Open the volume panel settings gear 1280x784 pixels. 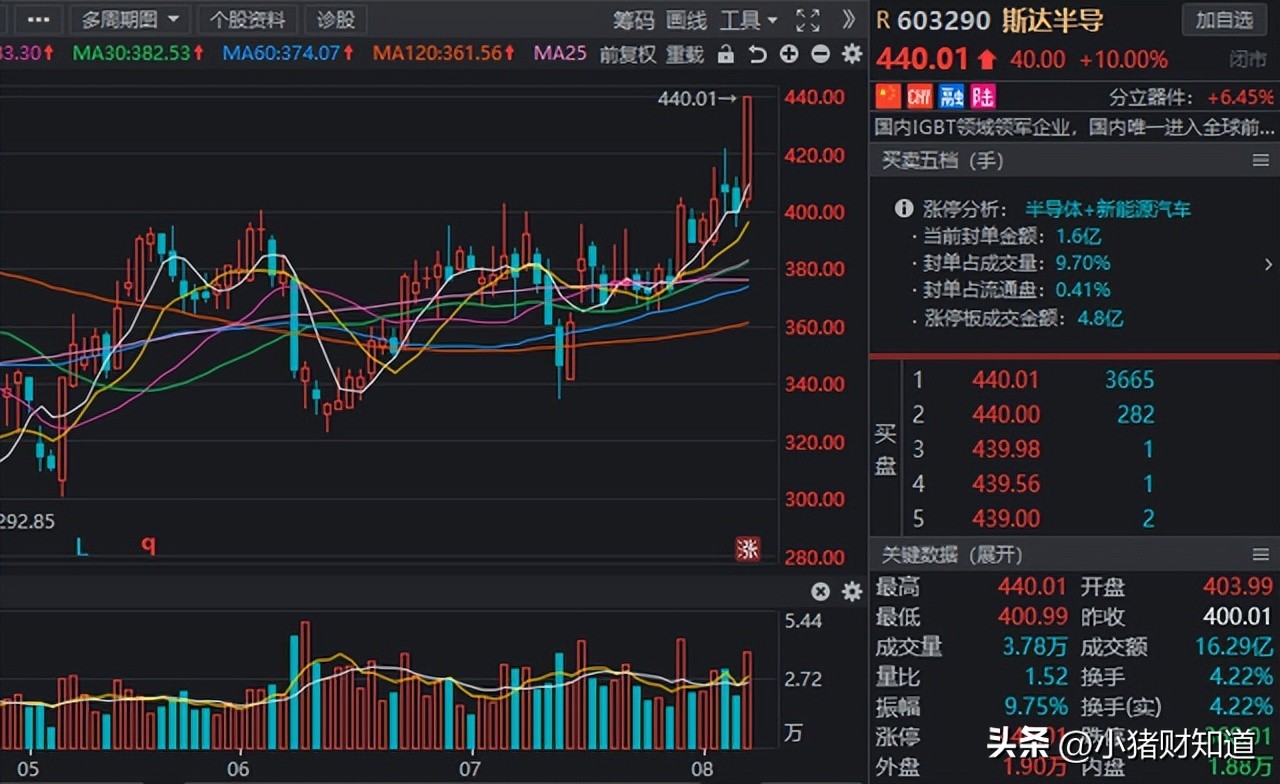[x=851, y=591]
